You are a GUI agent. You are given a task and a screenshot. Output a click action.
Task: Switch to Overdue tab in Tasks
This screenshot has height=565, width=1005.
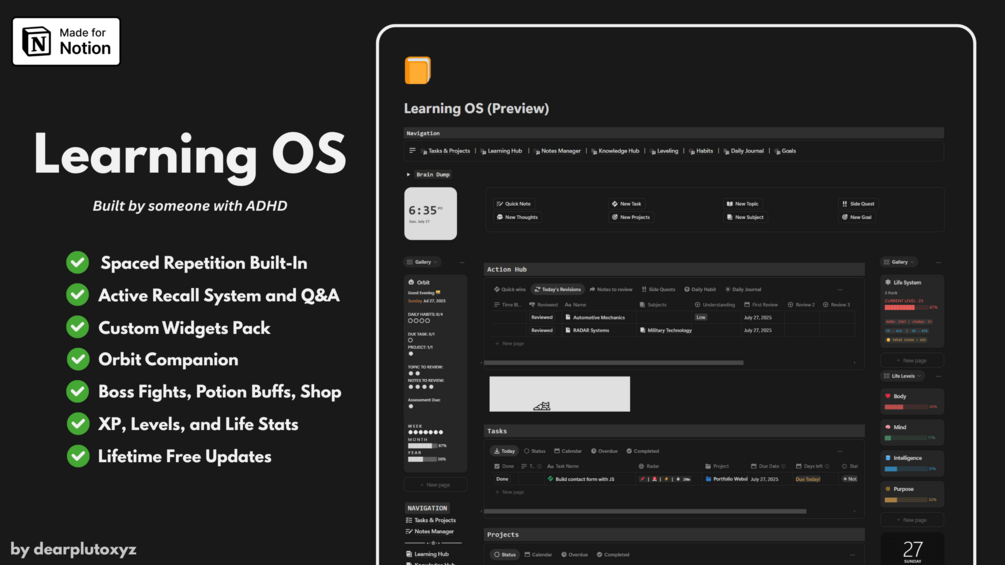604,451
